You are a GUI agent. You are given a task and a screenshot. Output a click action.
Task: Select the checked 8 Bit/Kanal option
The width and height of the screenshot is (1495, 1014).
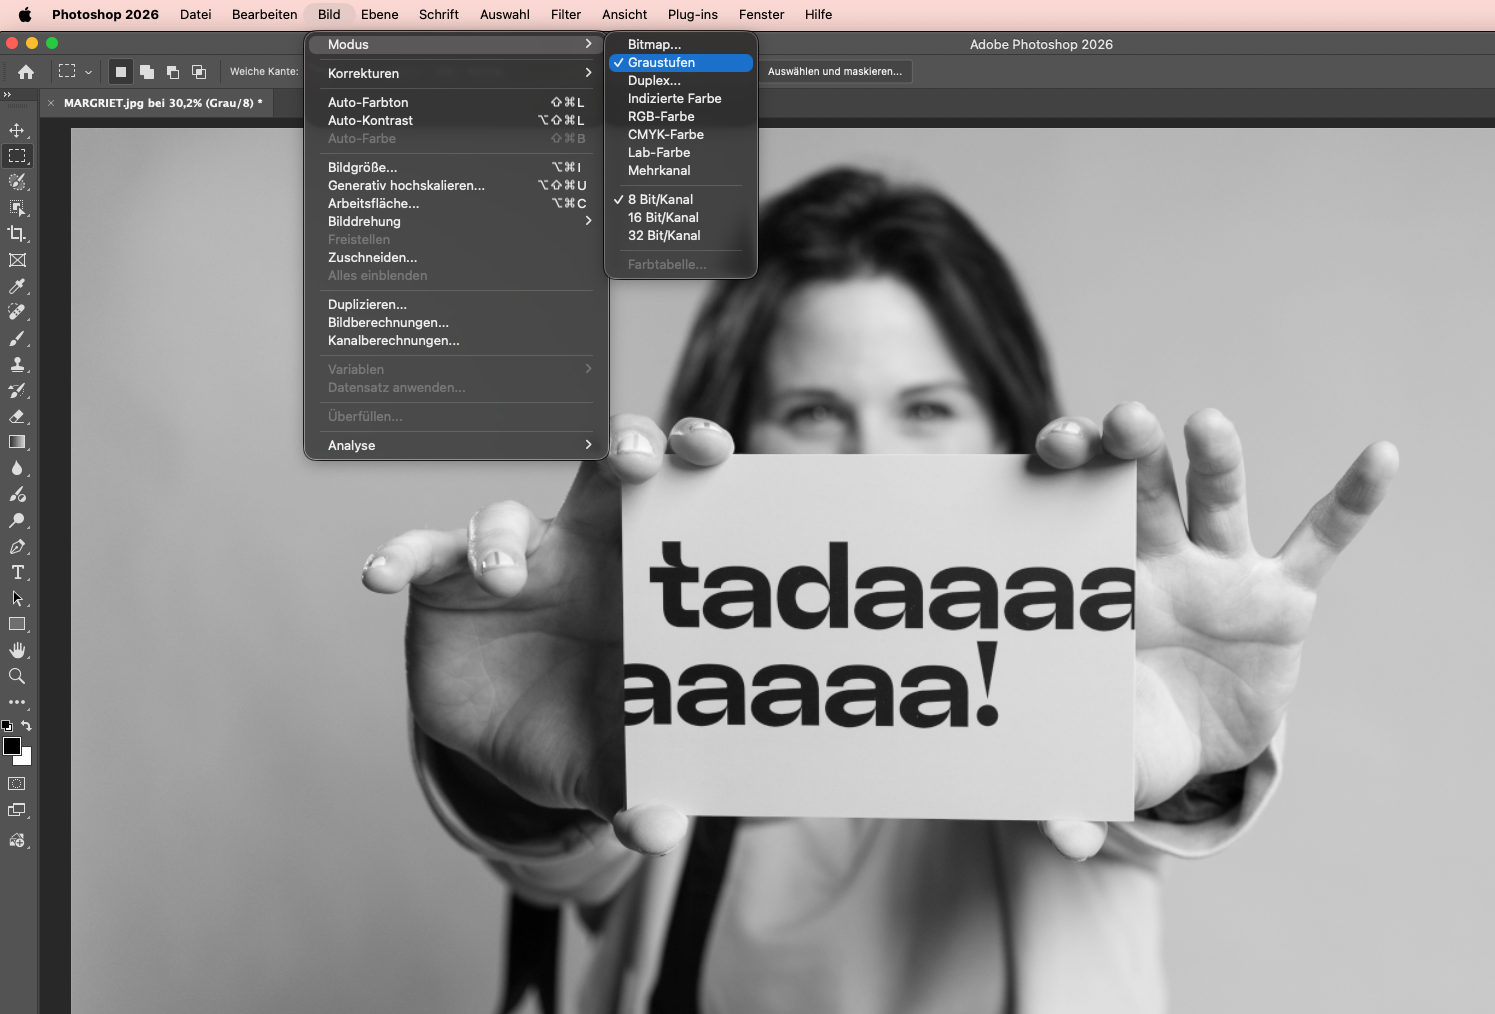[x=660, y=200]
